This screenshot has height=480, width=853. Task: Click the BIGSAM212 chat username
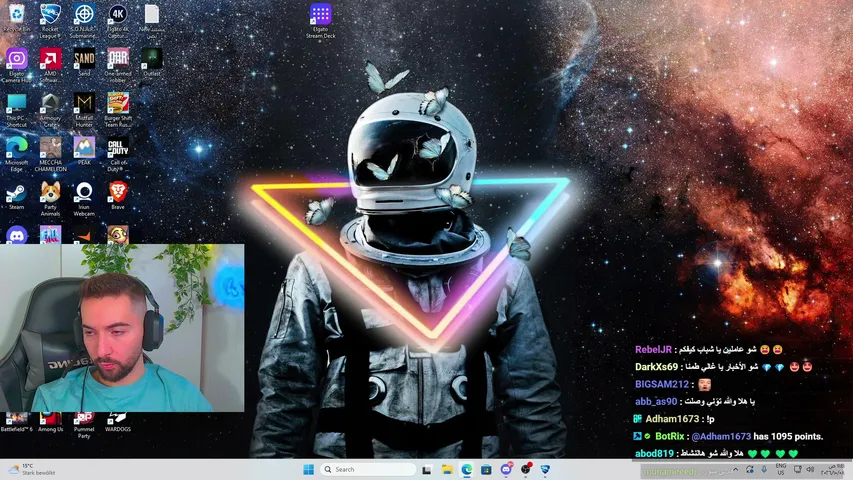point(662,384)
